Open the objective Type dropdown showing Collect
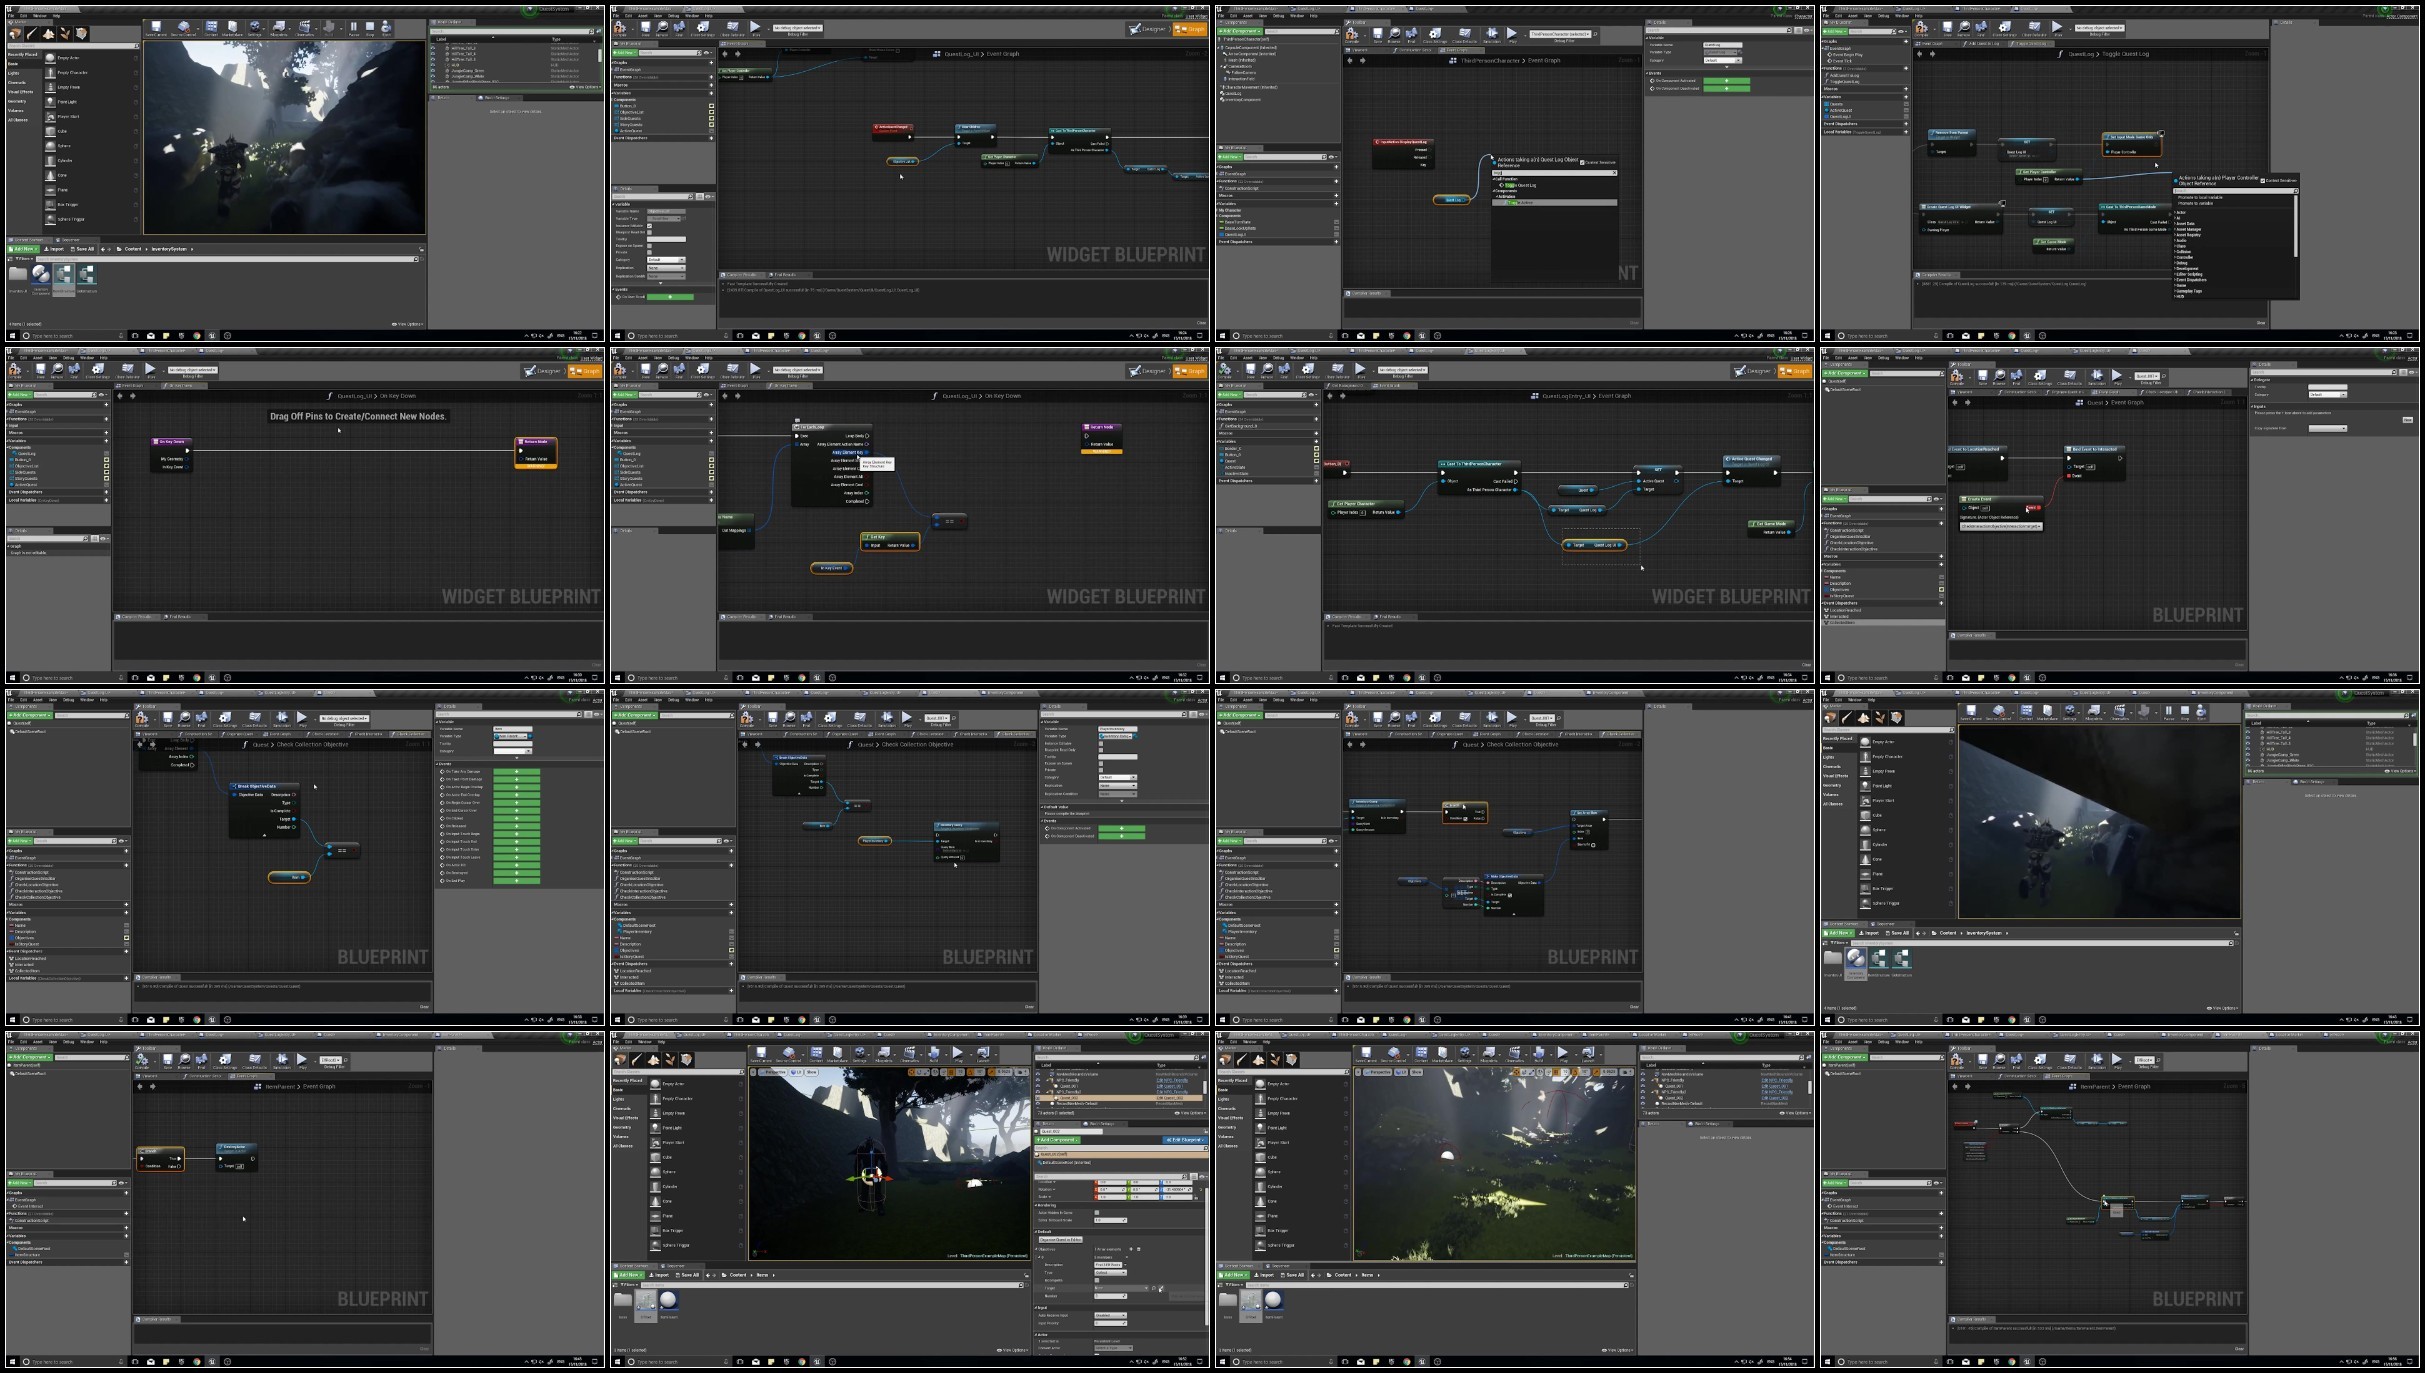Image resolution: width=2425 pixels, height=1373 pixels. click(x=1110, y=1273)
